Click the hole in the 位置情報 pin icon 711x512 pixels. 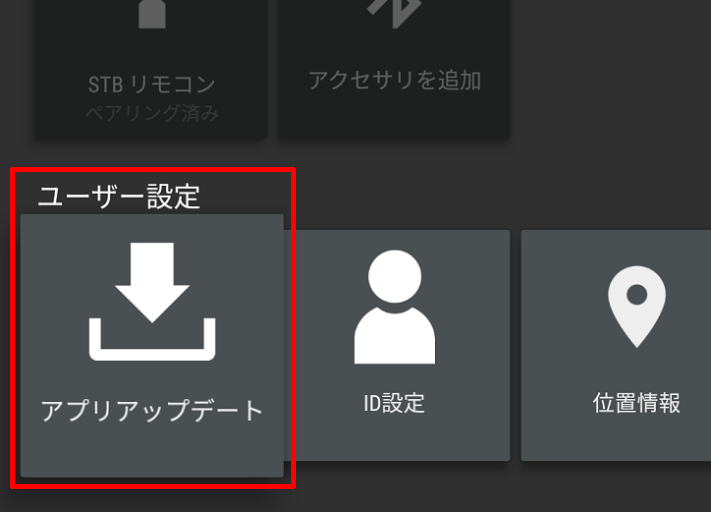[x=637, y=295]
